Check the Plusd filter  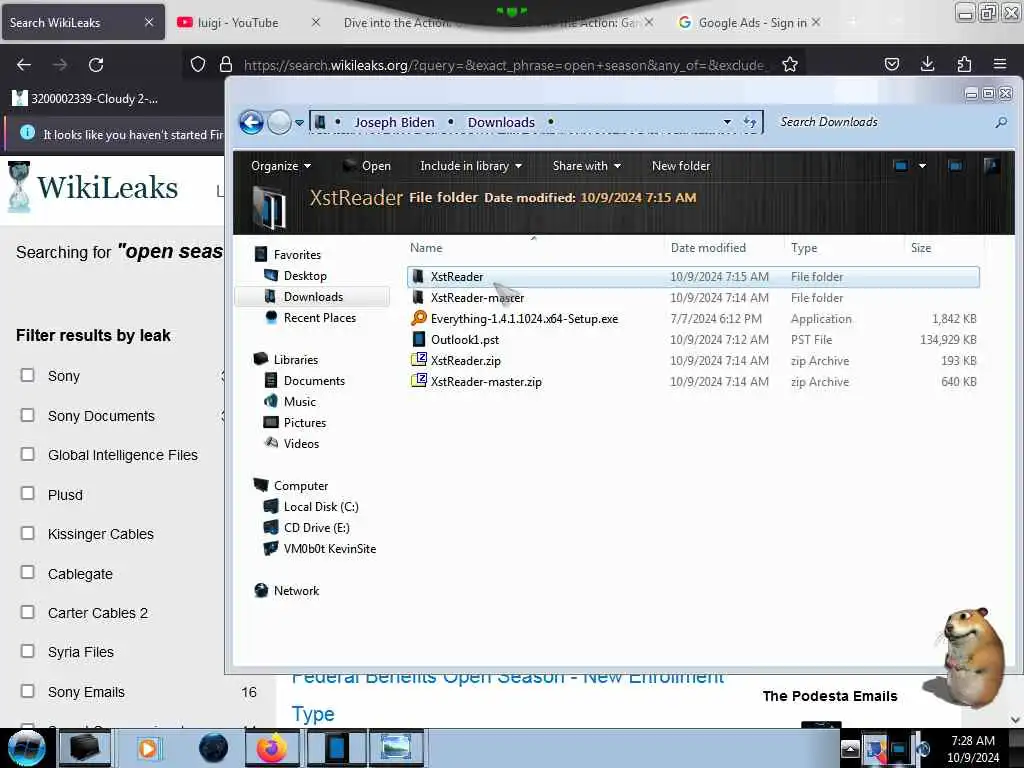[x=27, y=493]
